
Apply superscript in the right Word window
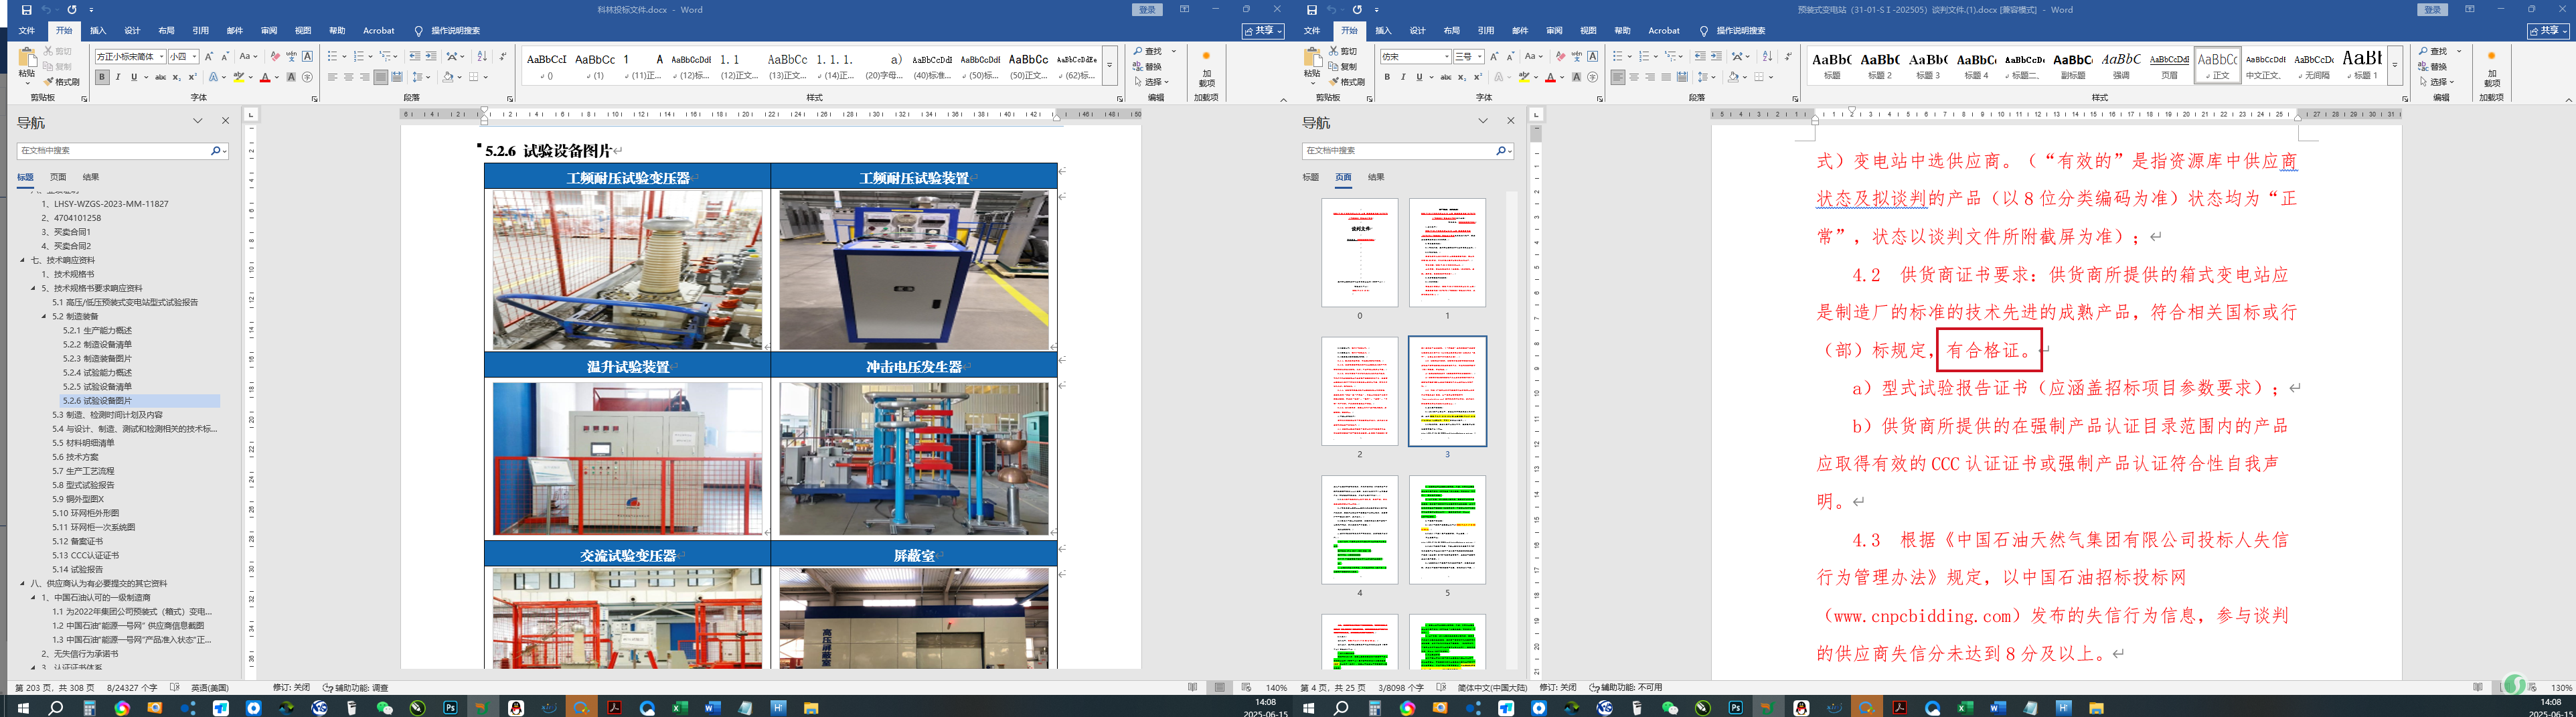click(x=1478, y=77)
